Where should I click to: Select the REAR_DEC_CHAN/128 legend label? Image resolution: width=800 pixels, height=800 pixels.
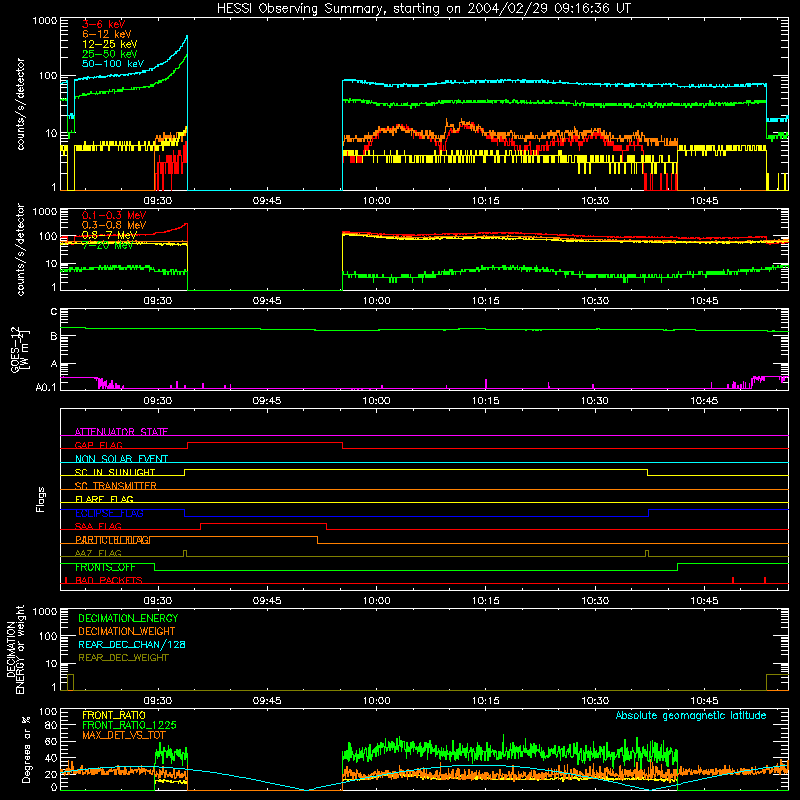(132, 645)
